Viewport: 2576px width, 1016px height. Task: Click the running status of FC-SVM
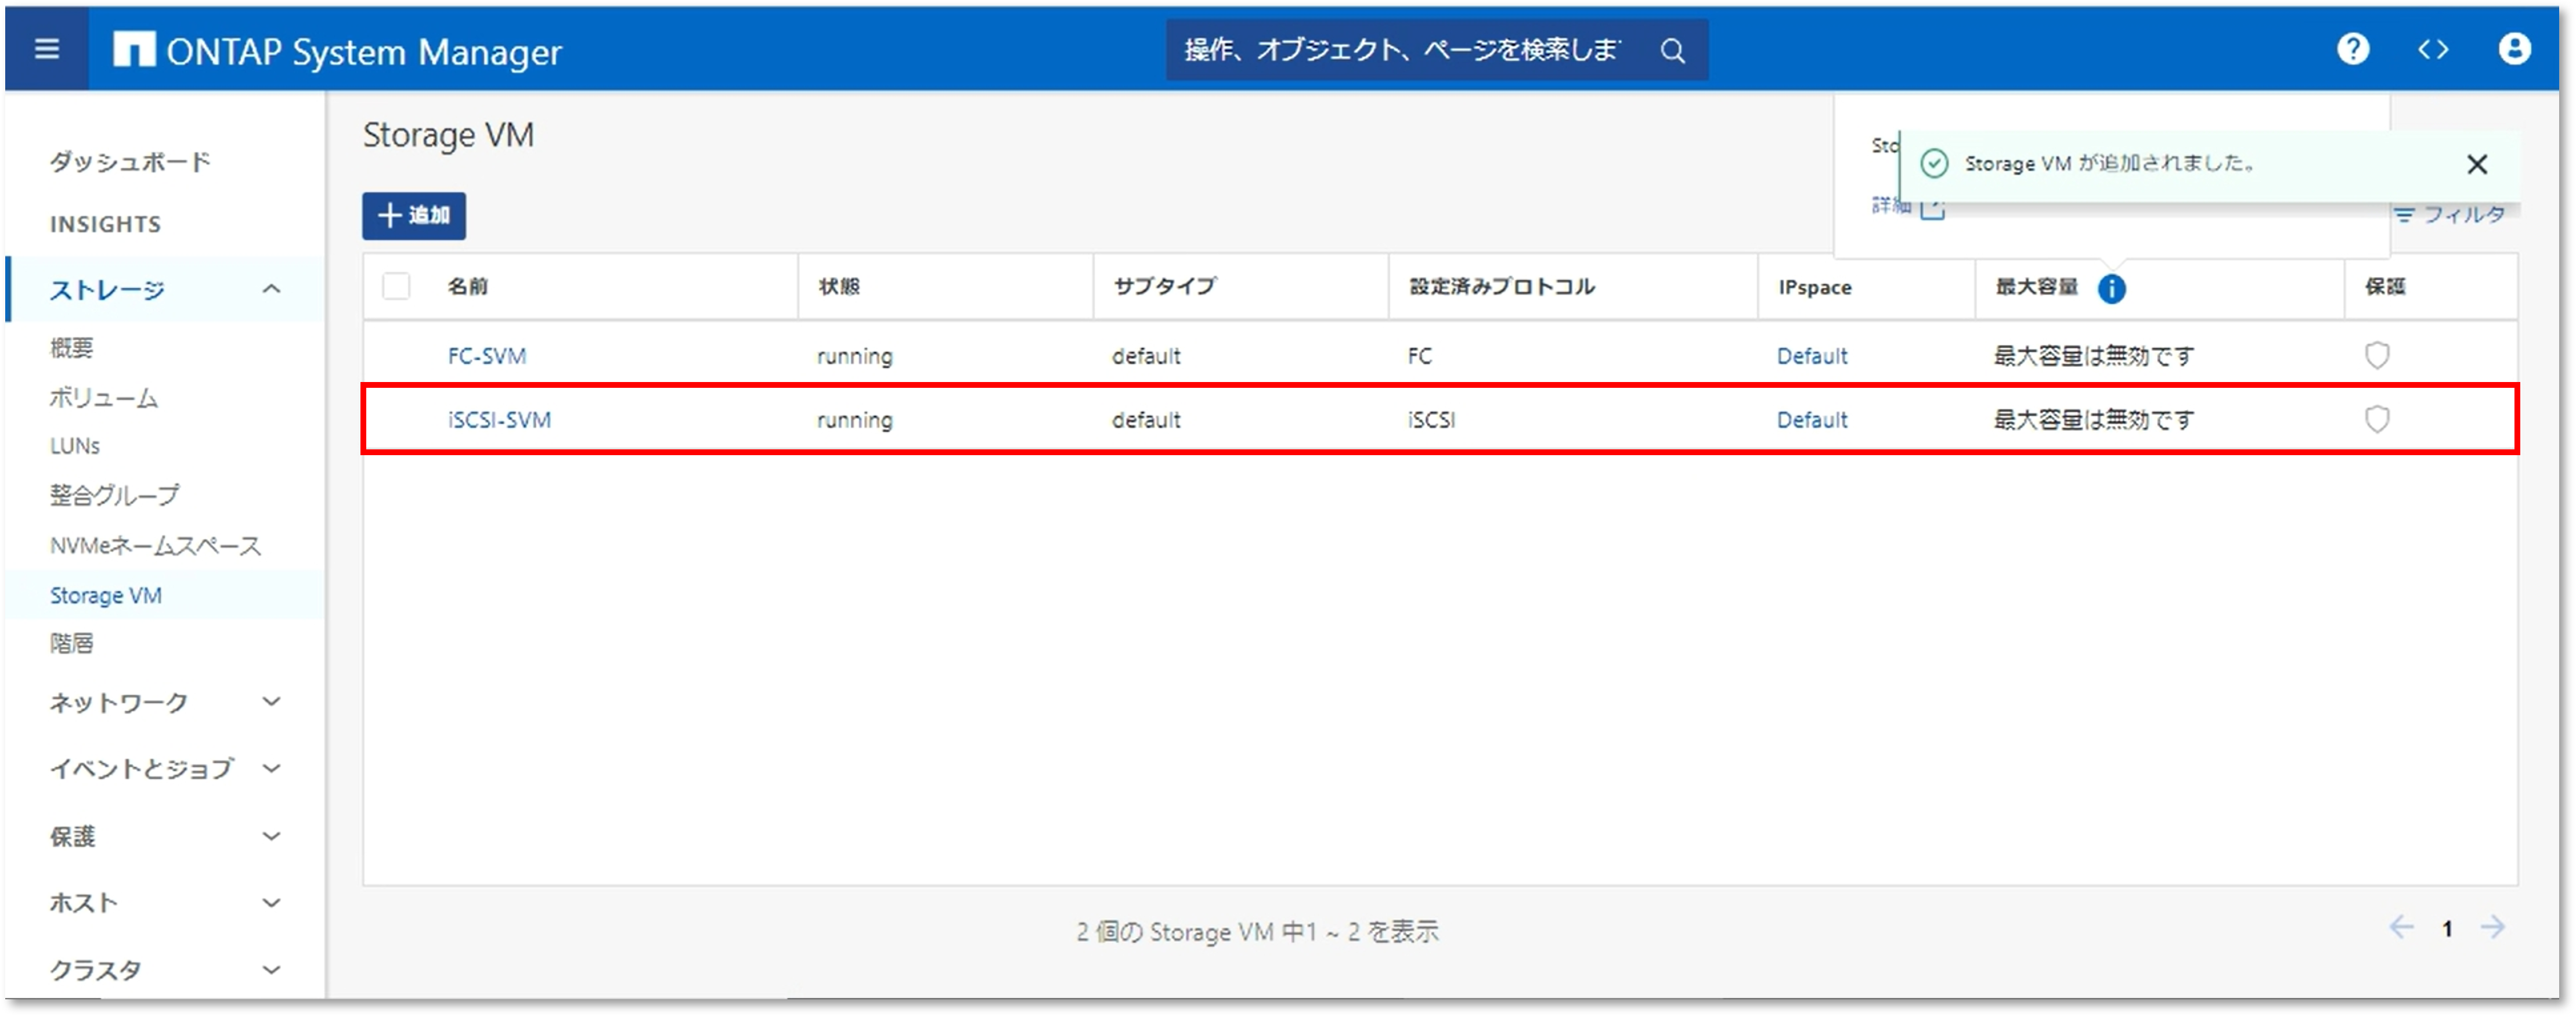854,356
